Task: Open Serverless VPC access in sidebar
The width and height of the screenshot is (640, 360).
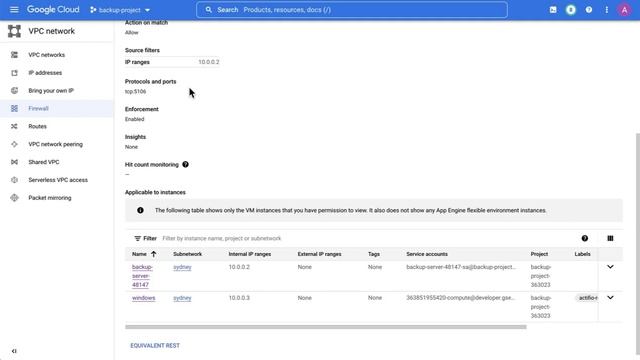Action: coord(58,180)
